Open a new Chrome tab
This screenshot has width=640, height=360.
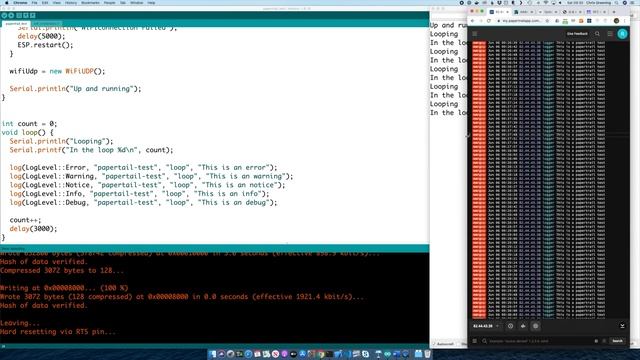click(x=613, y=12)
